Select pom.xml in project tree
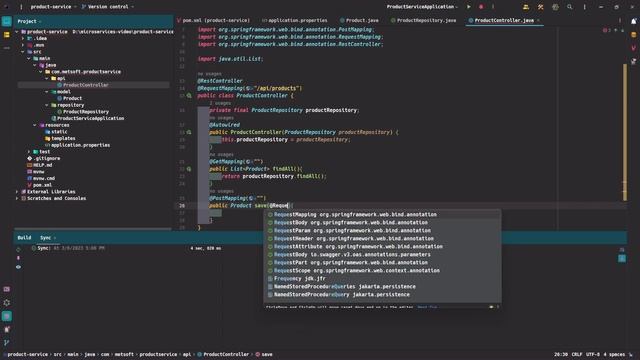Viewport: 640px width, 360px height. tap(42, 185)
